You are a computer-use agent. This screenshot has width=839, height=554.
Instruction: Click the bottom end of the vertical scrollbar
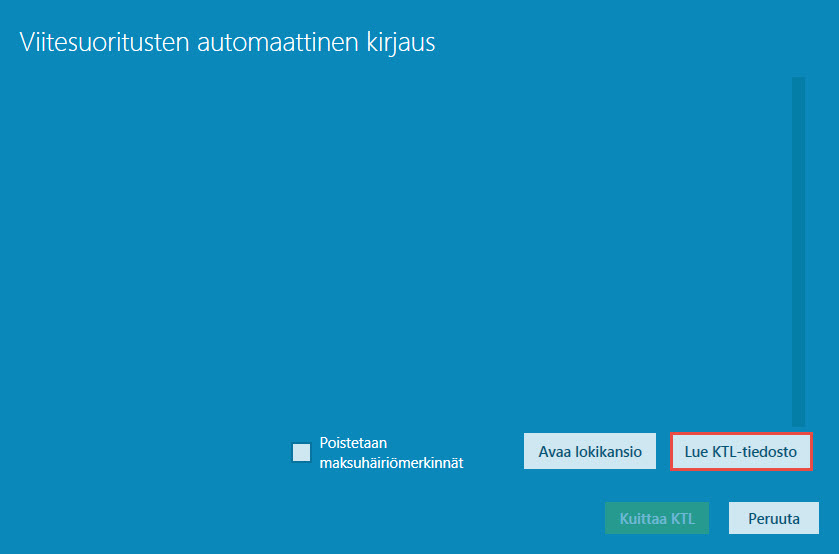(x=798, y=420)
